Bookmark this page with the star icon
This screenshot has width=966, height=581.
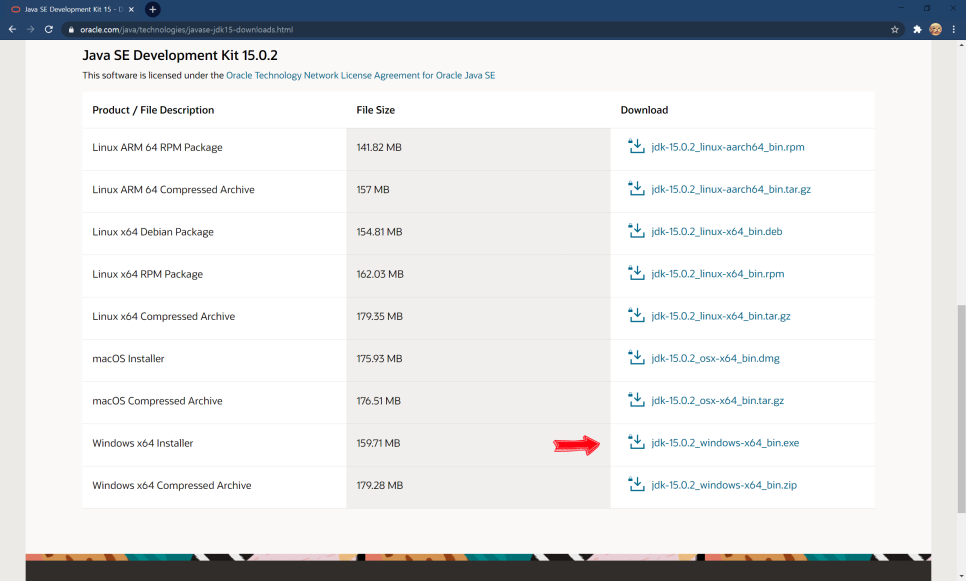895,29
